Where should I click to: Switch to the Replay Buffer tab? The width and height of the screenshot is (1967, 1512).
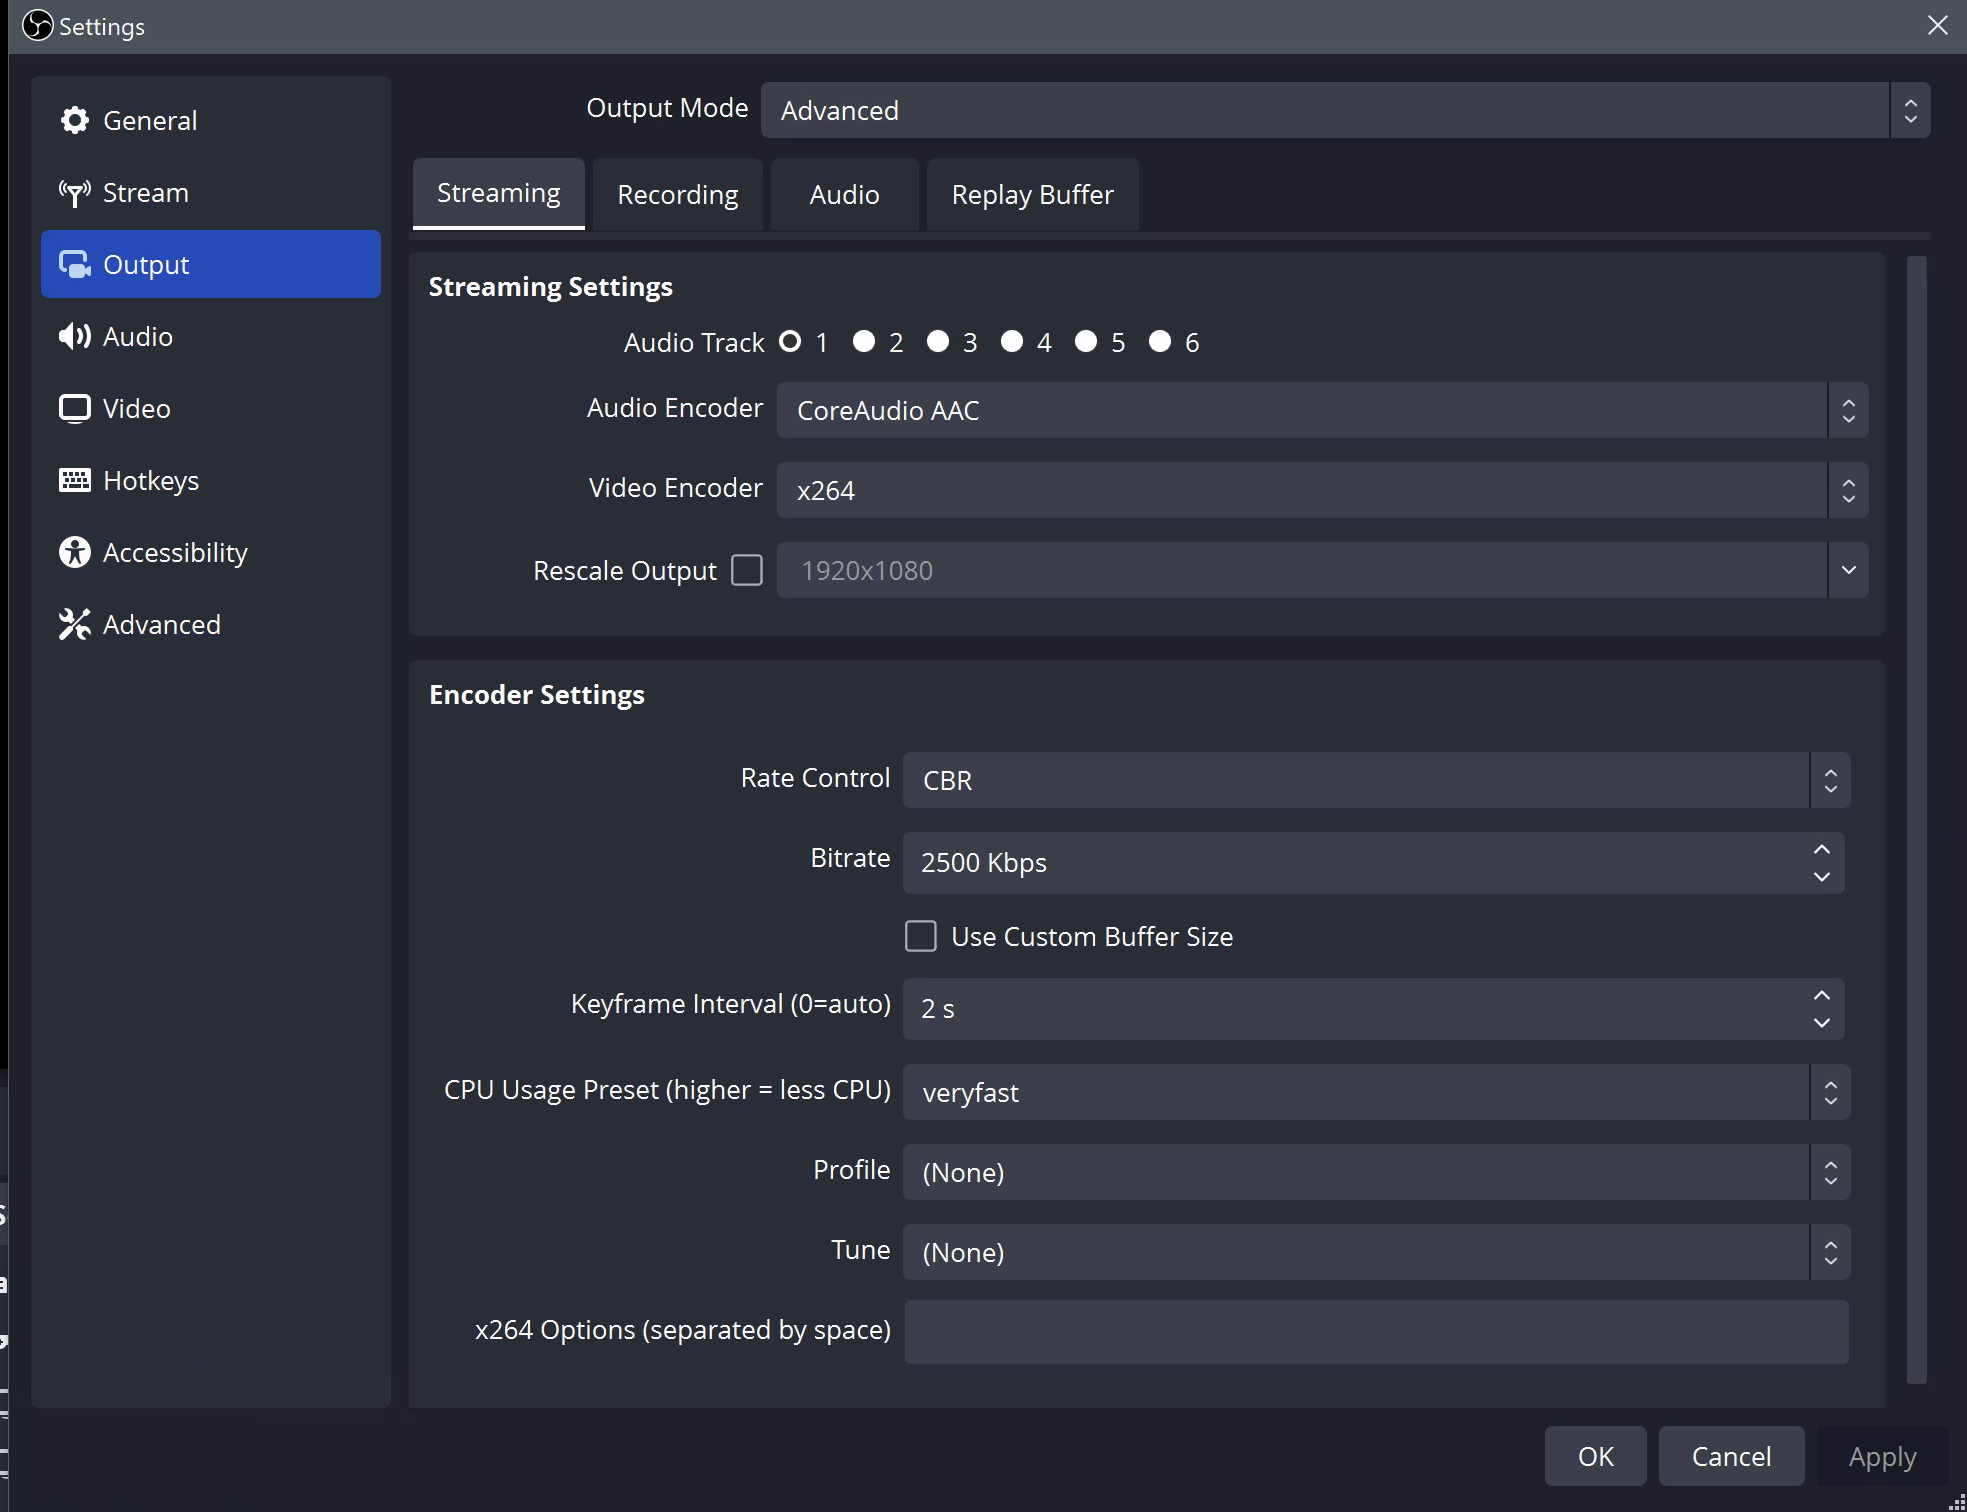click(x=1032, y=194)
